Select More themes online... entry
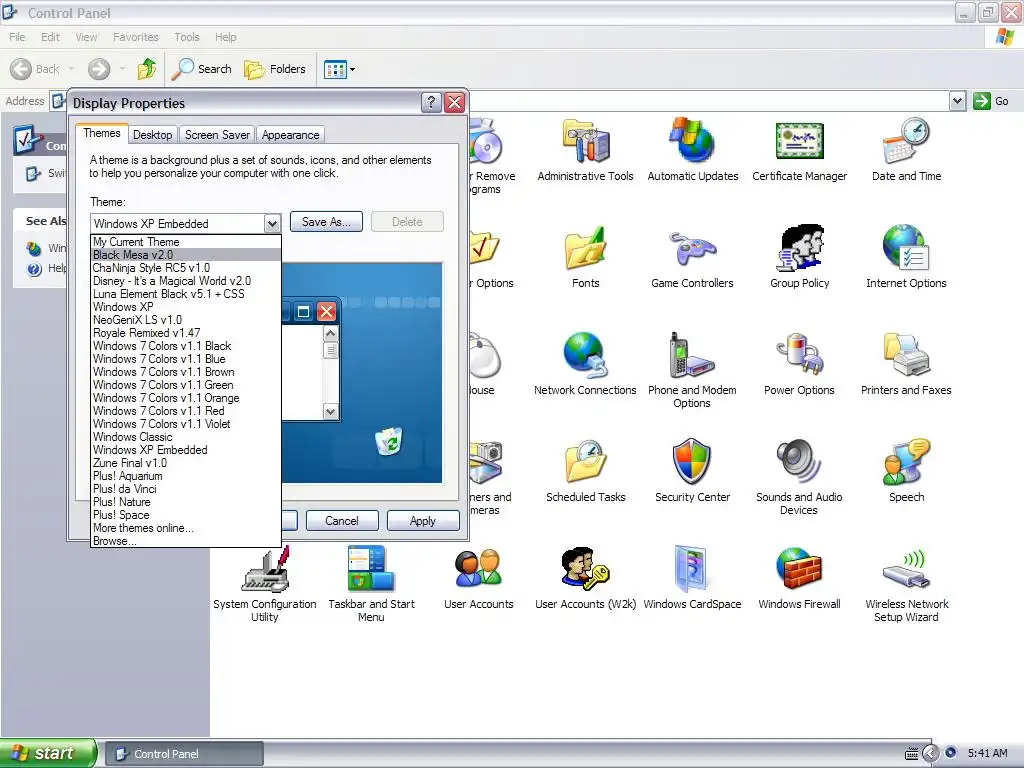Screen dimensions: 1024x768 [x=186, y=528]
